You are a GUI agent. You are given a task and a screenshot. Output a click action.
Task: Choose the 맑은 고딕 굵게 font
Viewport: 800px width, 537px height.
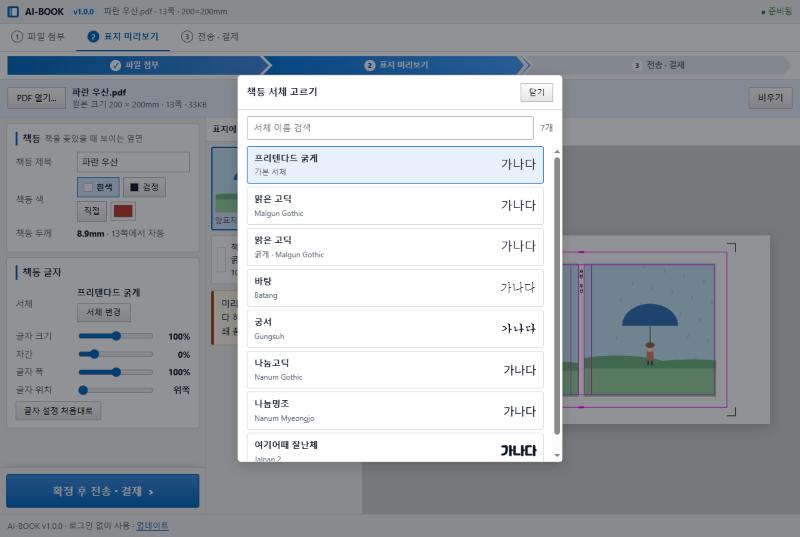coord(395,247)
